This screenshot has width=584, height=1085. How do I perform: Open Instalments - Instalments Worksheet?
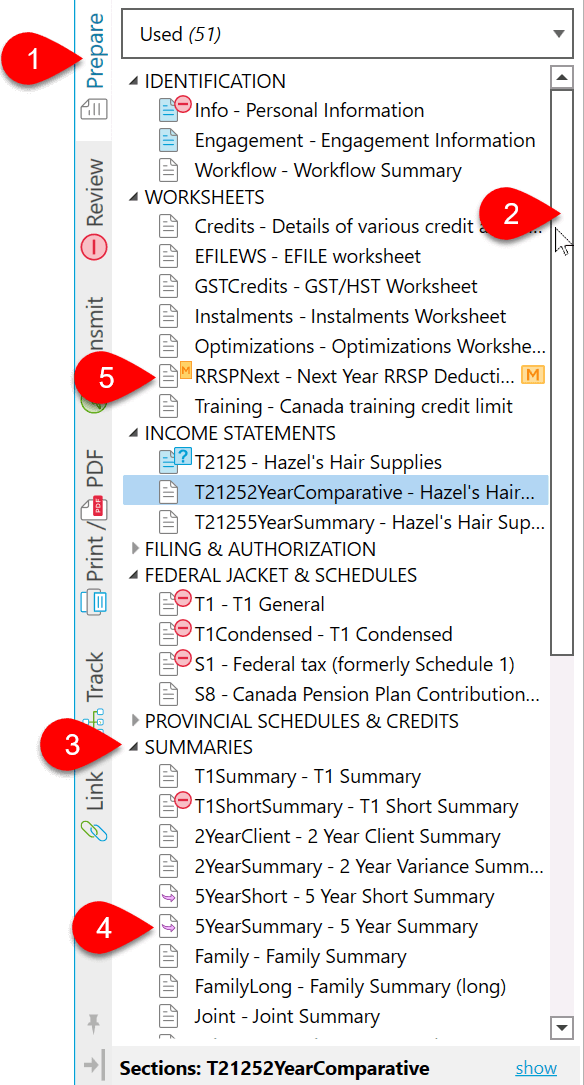coord(351,316)
